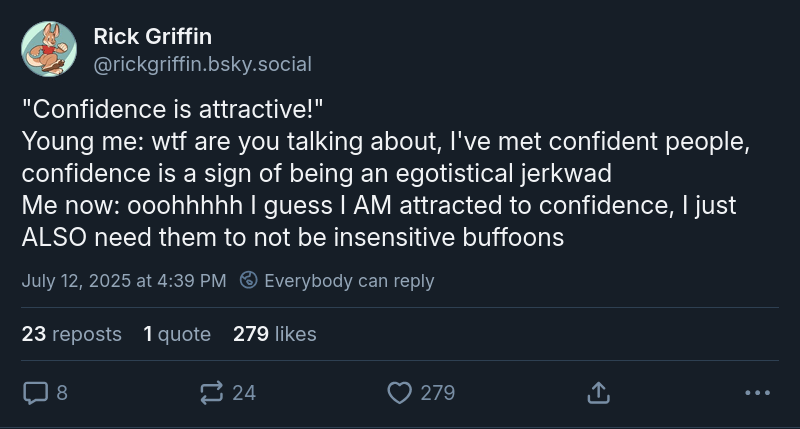Open Rick Griffin display name profile
This screenshot has height=429, width=800.
pyautogui.click(x=153, y=36)
